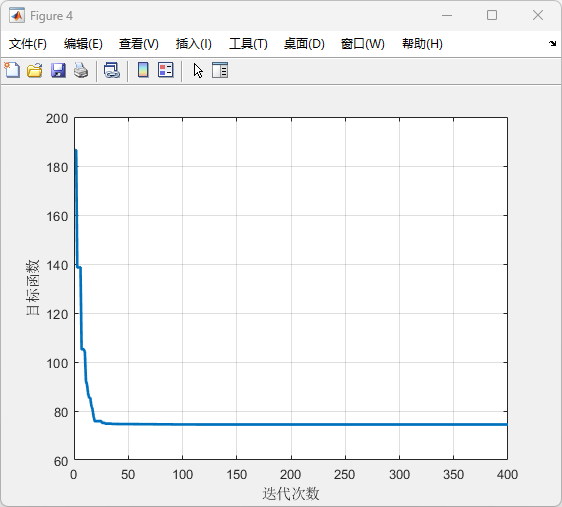The width and height of the screenshot is (562, 507).
Task: Open the 插入(I) menu
Action: (194, 44)
